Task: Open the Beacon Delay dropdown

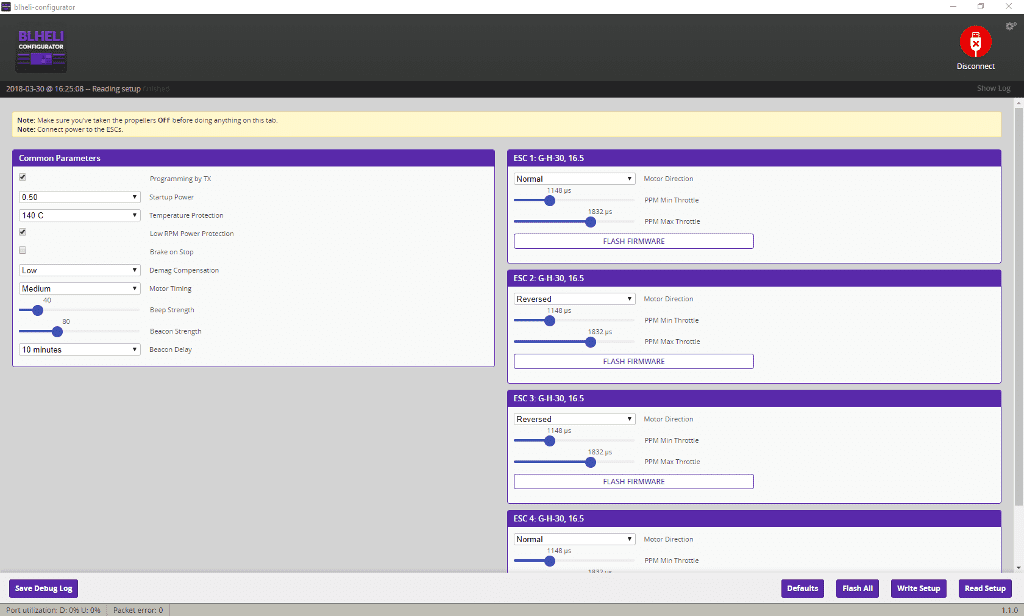Action: pyautogui.click(x=80, y=349)
